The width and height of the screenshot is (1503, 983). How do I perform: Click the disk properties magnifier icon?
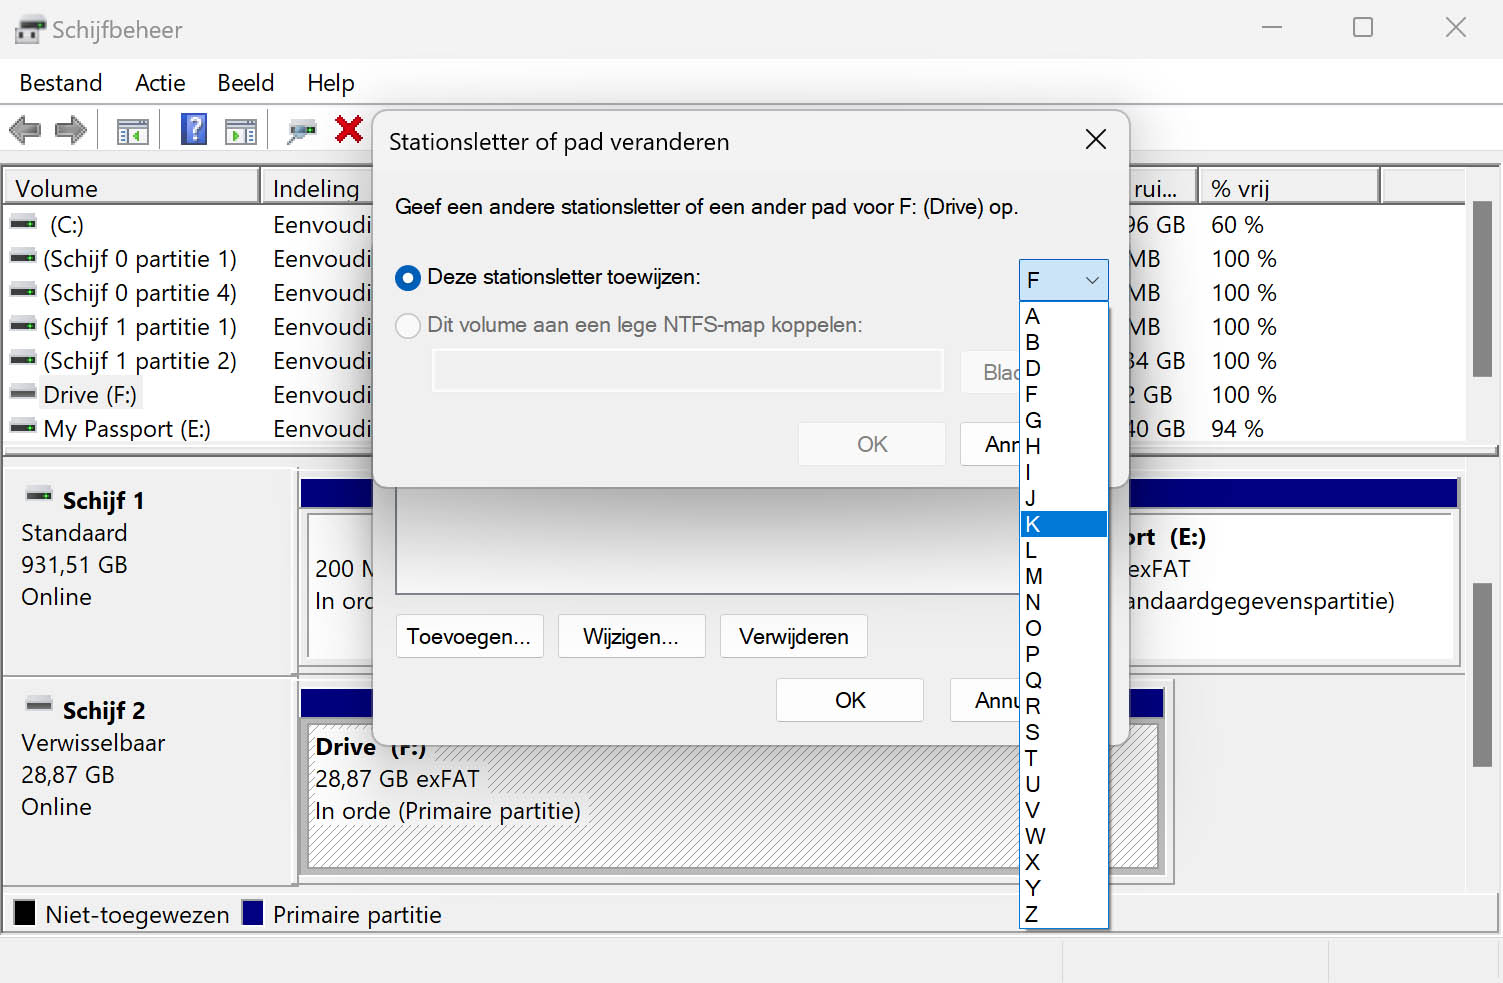coord(301,130)
